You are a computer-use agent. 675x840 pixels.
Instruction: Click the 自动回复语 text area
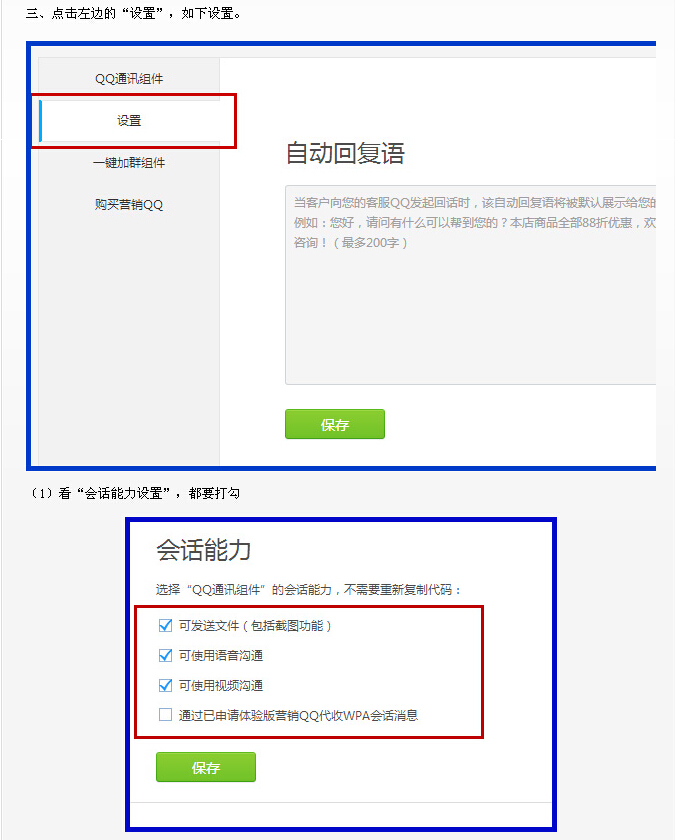(x=470, y=285)
